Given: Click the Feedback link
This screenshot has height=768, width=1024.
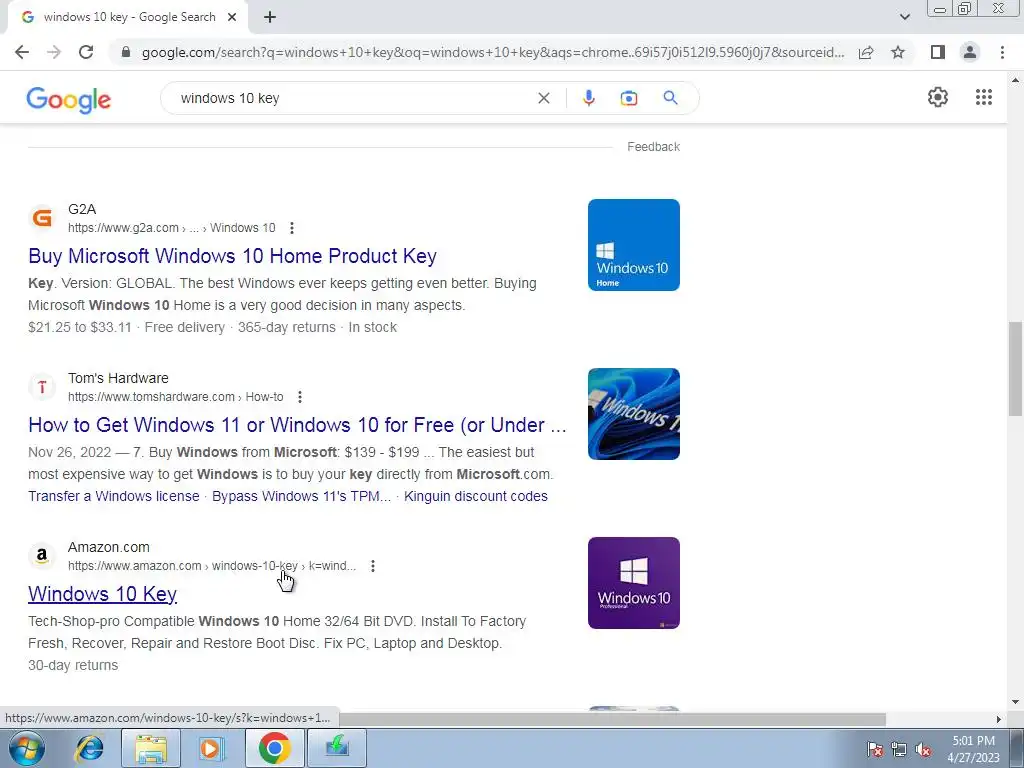Looking at the screenshot, I should click(653, 147).
